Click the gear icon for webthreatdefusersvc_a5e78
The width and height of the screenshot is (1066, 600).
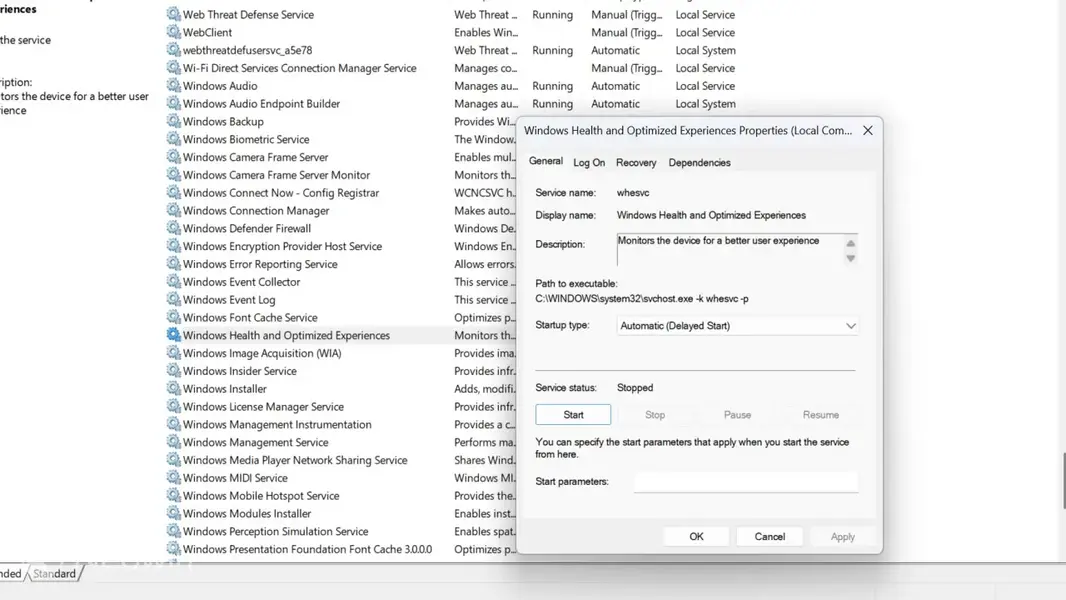(x=173, y=50)
